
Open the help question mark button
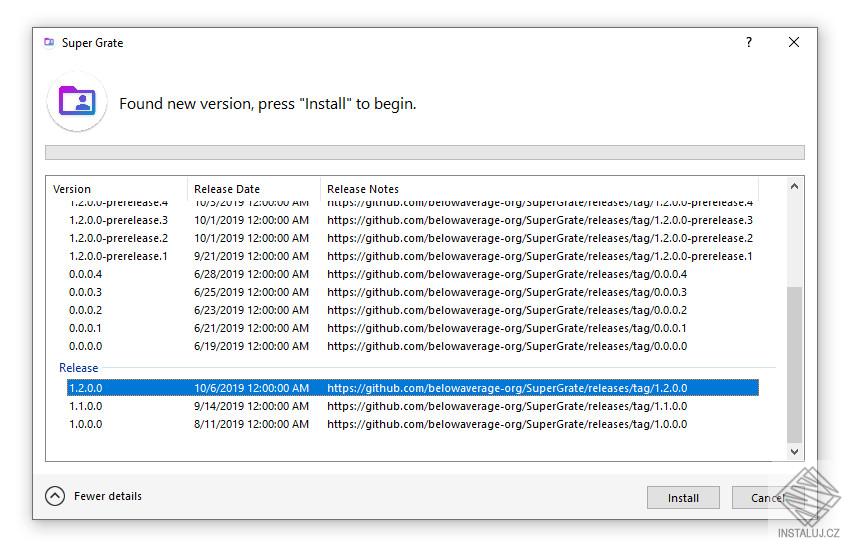748,42
